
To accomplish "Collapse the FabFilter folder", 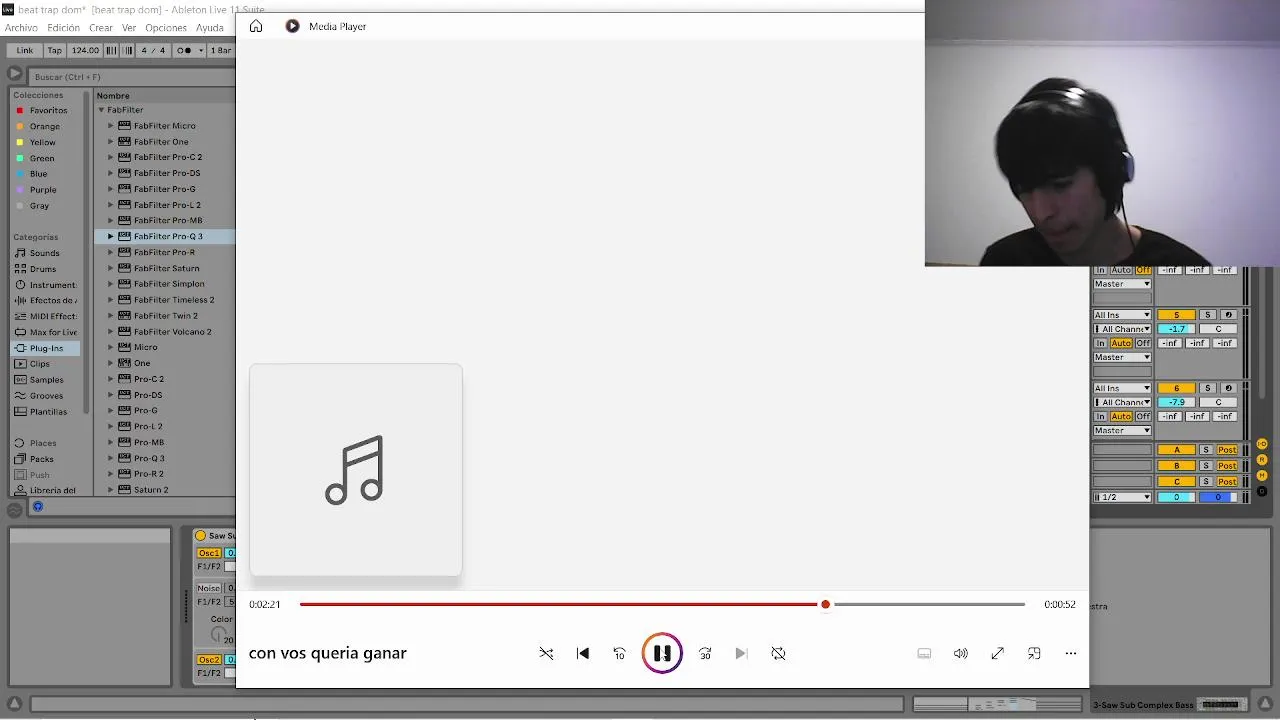I will pyautogui.click(x=101, y=110).
